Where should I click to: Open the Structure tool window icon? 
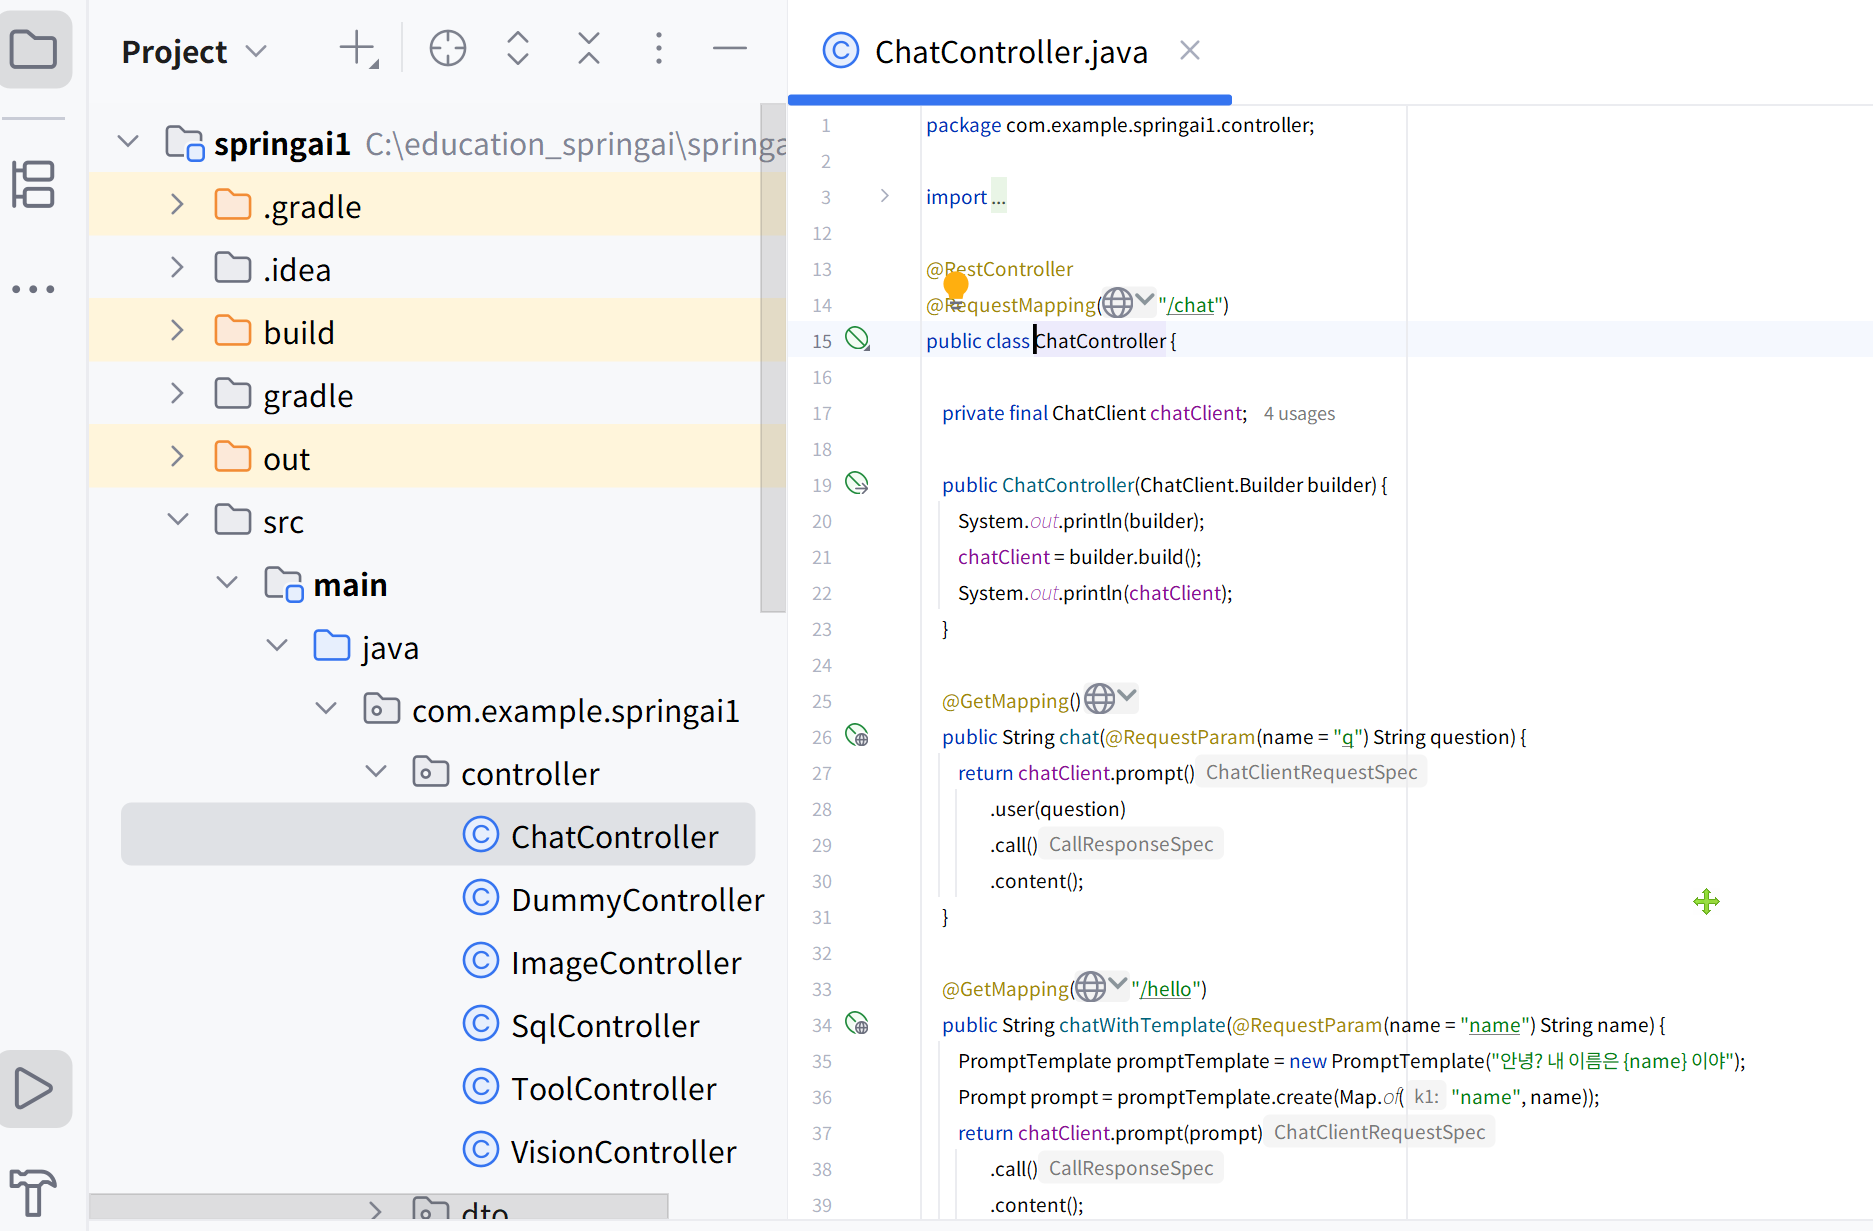coord(34,185)
